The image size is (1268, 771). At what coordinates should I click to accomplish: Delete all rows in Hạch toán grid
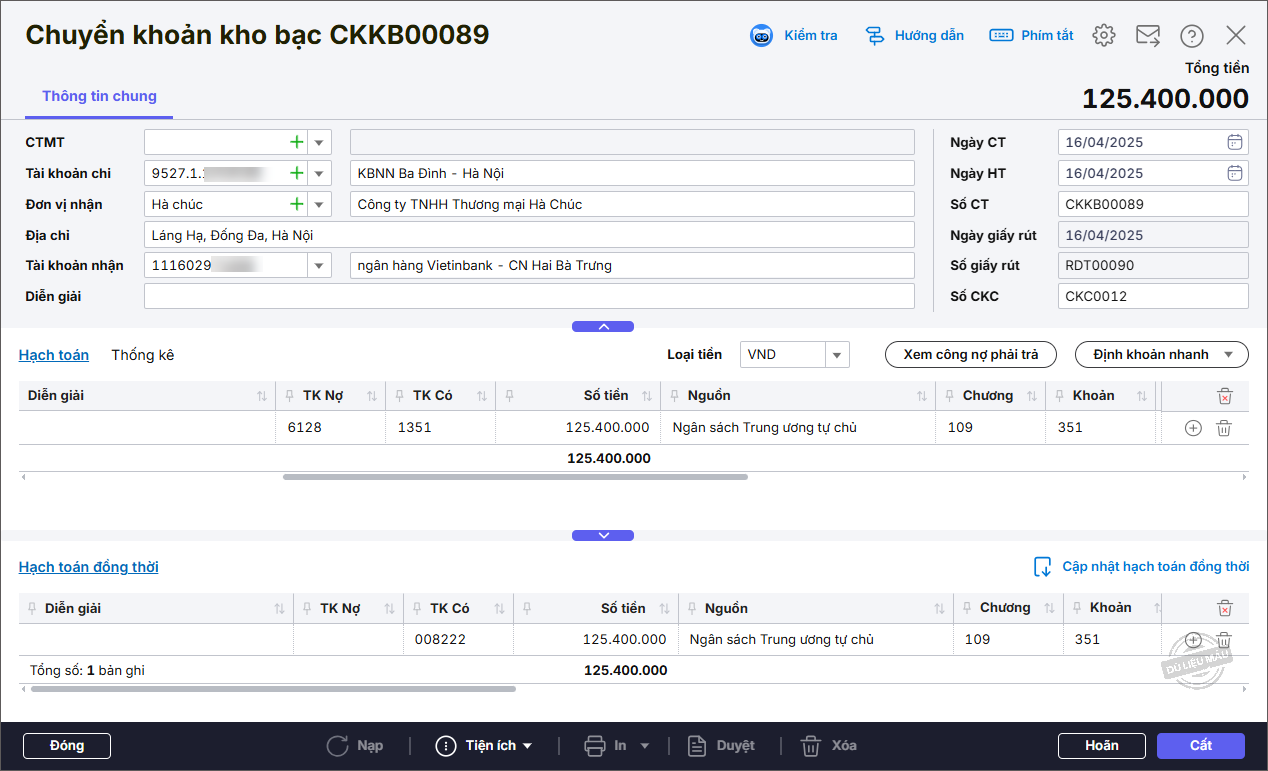(x=1224, y=396)
